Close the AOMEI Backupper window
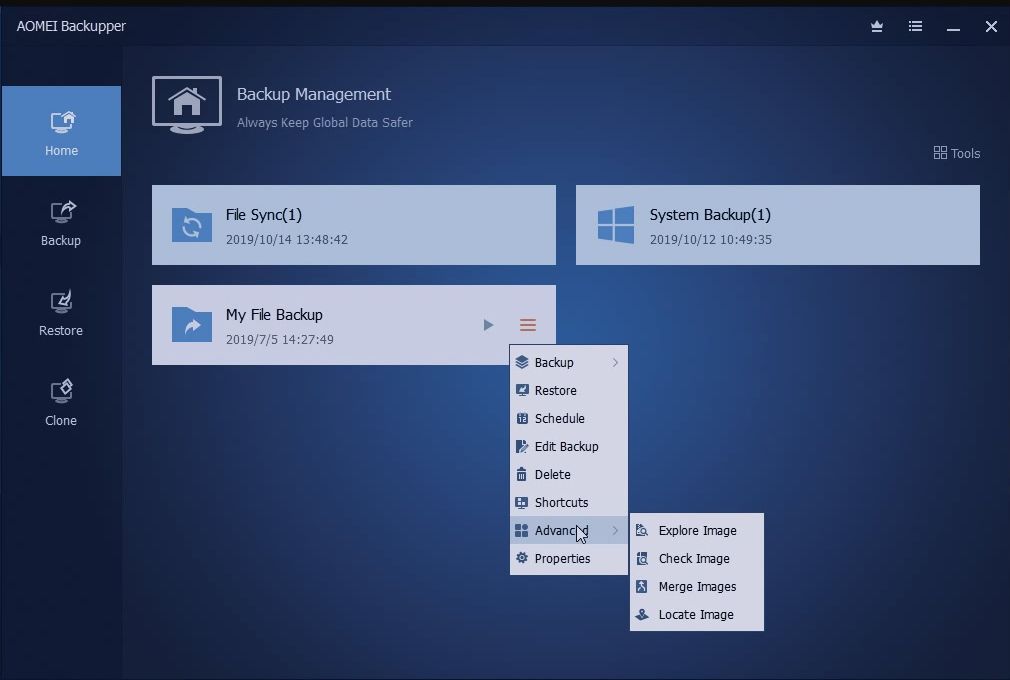The image size is (1010, 680). coord(991,26)
